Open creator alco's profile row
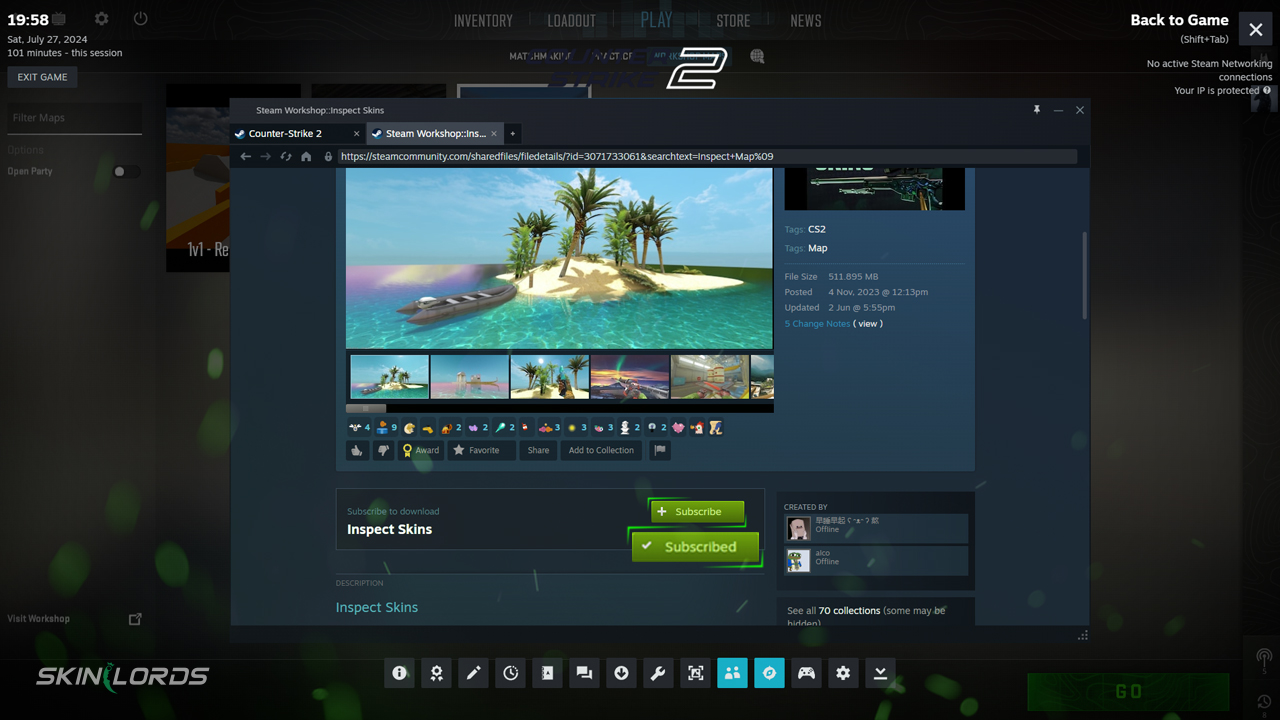This screenshot has height=720, width=1280. (x=876, y=560)
